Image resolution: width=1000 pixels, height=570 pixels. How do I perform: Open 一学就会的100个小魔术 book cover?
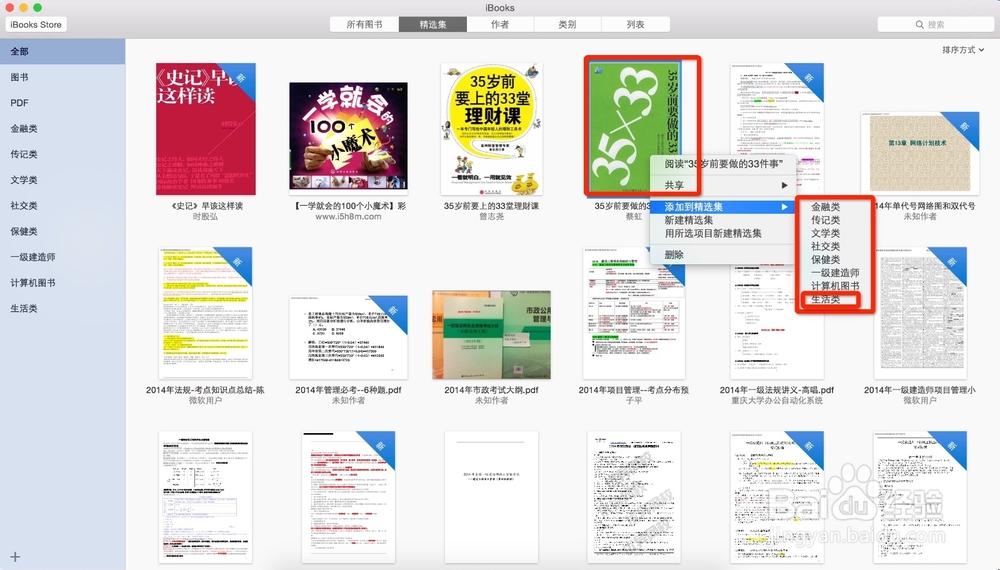click(348, 136)
